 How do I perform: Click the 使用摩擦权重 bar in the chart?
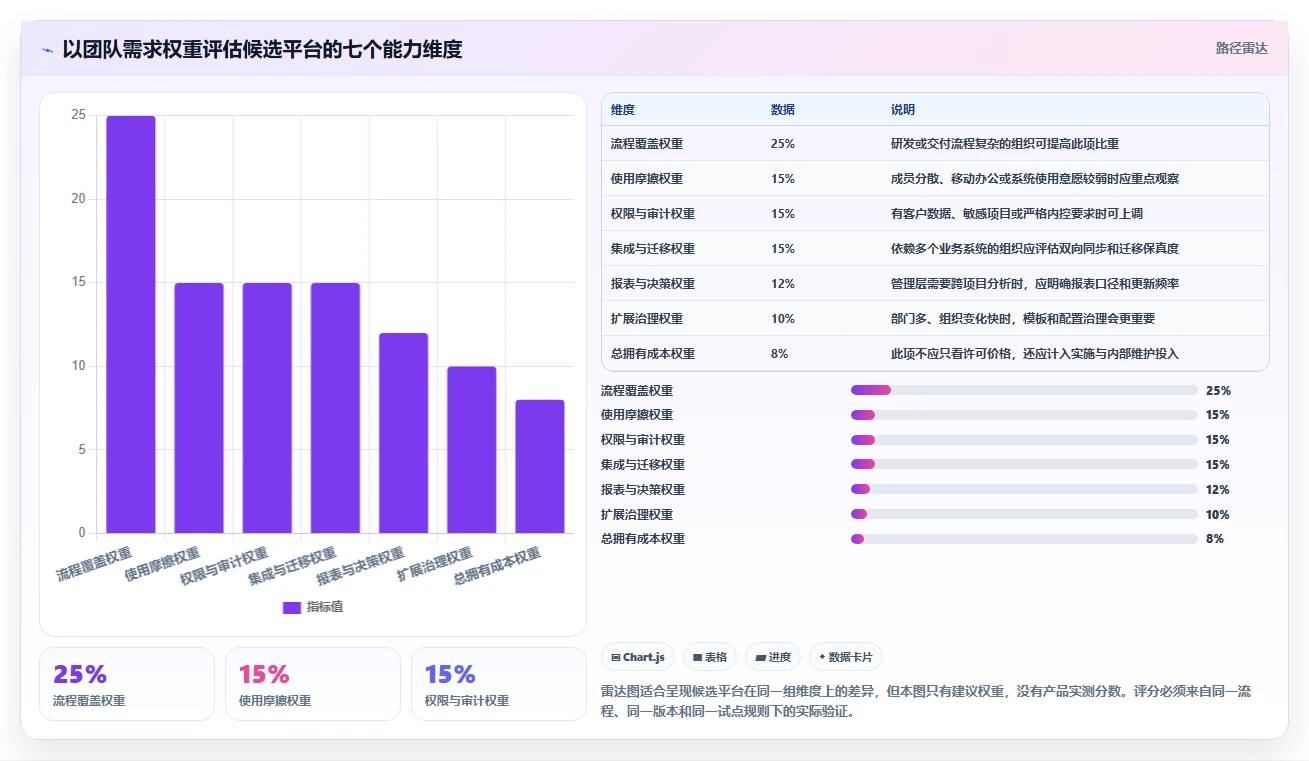pyautogui.click(x=199, y=408)
